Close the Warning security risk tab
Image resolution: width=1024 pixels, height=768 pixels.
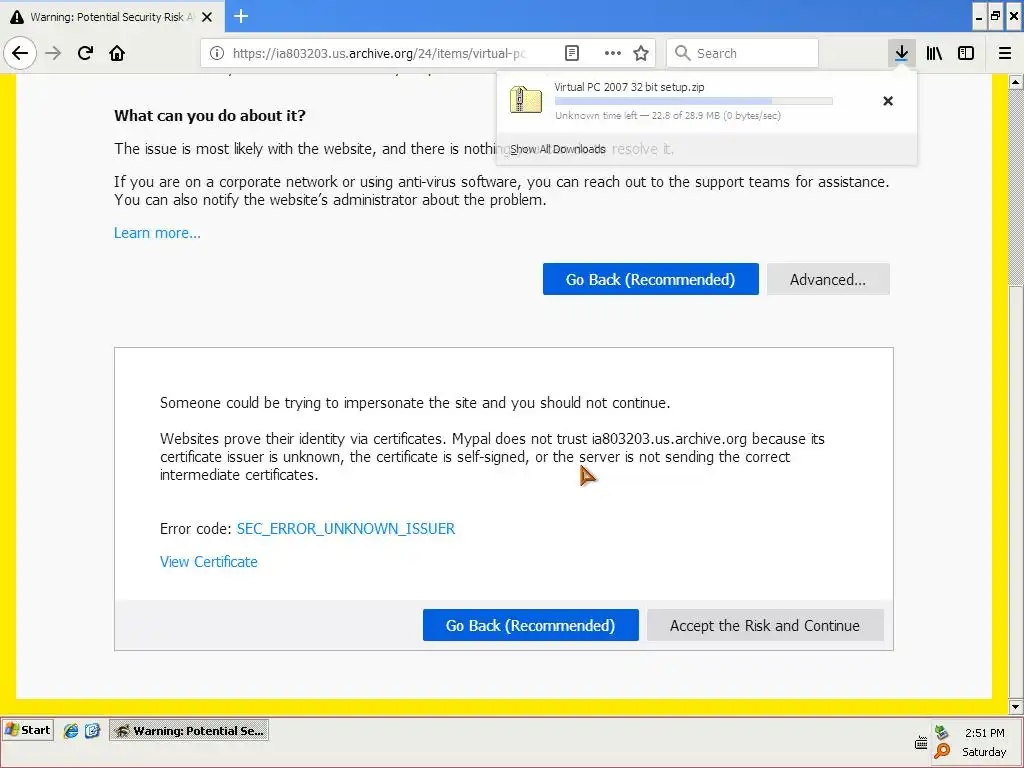coord(207,17)
